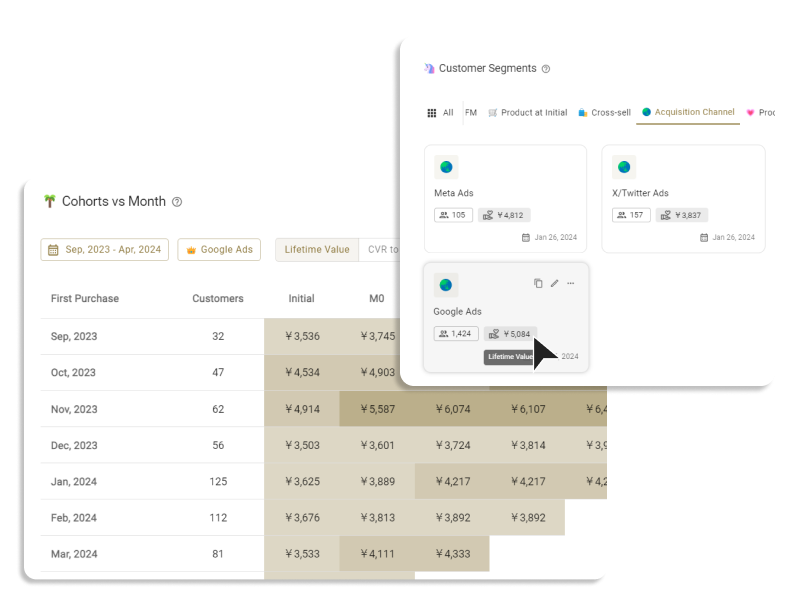Click the copy icon on Google Ads card

click(538, 283)
